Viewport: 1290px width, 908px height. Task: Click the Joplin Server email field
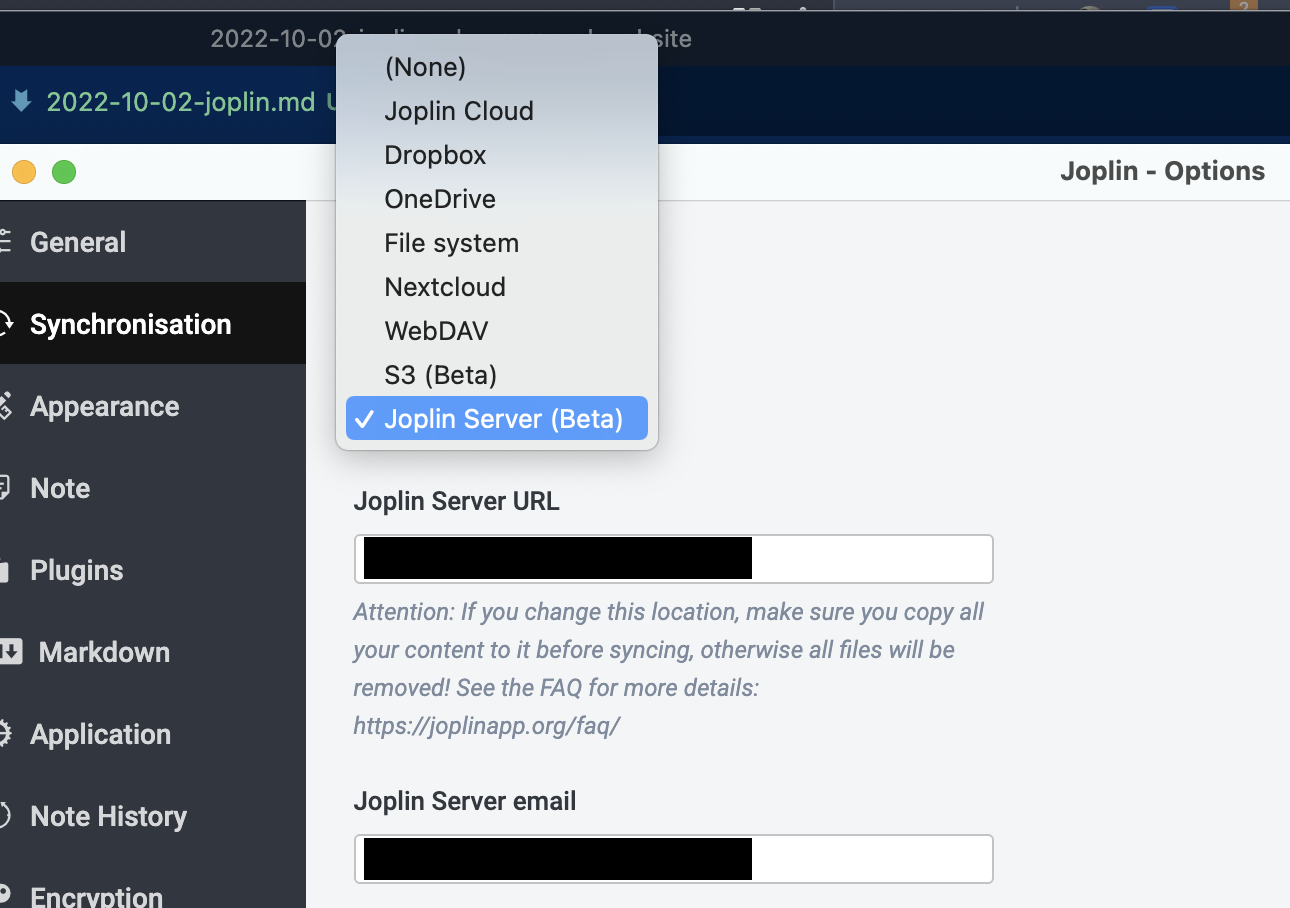(672, 858)
